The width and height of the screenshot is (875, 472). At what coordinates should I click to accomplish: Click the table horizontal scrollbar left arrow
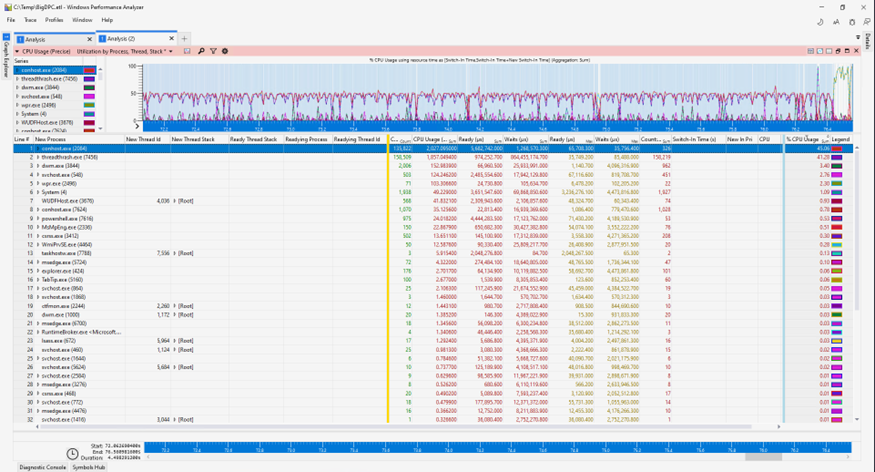[37, 427]
